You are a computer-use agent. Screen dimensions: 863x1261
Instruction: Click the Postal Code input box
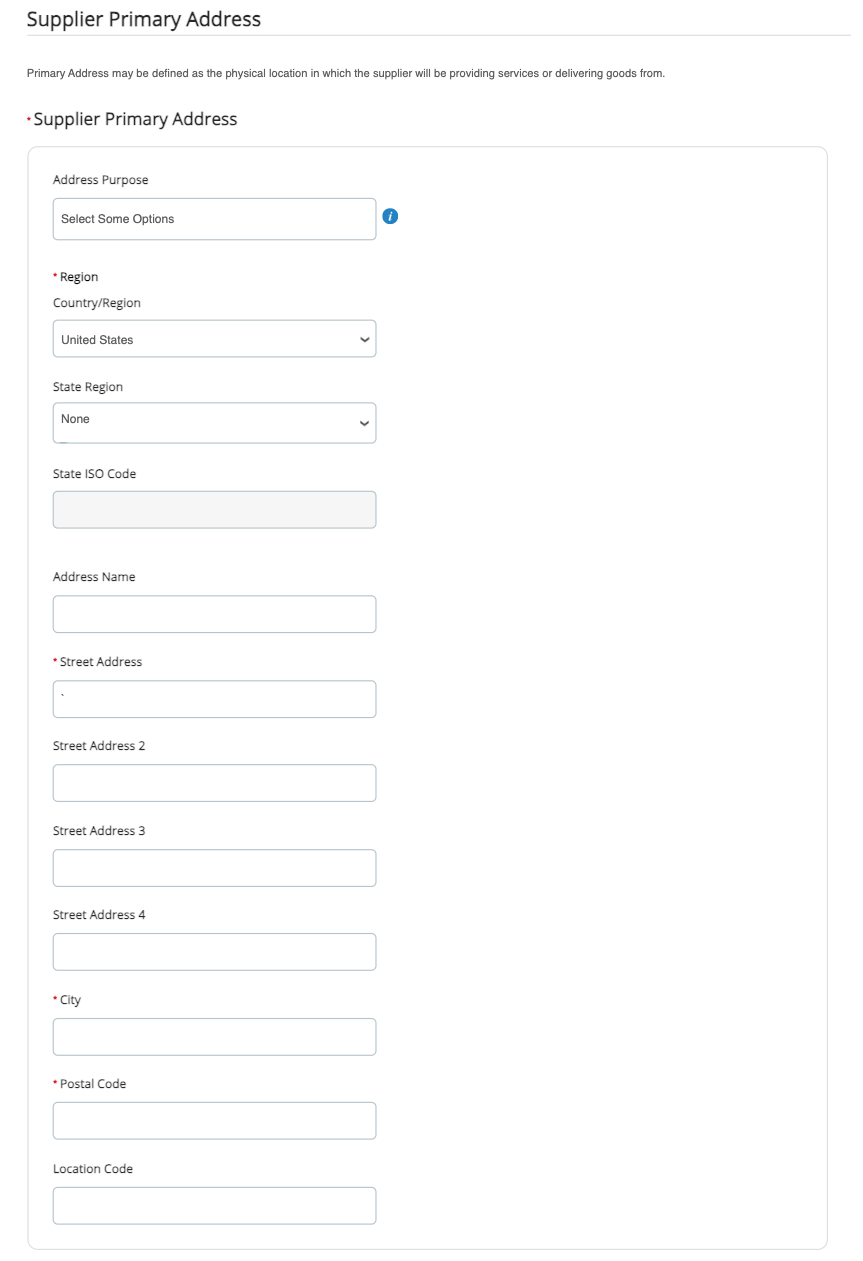click(214, 1121)
